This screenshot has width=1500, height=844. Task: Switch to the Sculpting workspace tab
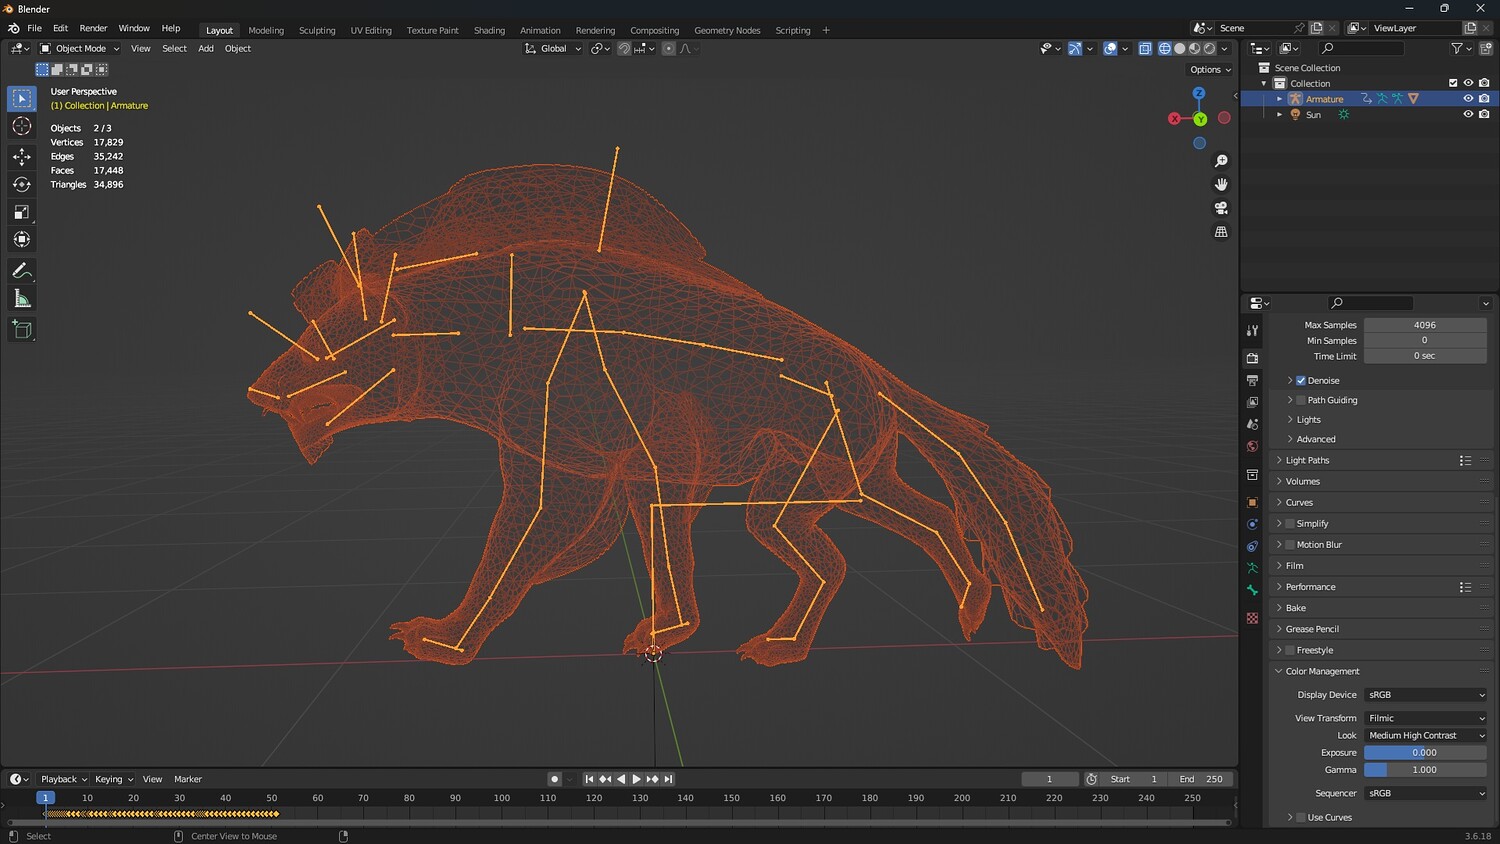pyautogui.click(x=317, y=30)
